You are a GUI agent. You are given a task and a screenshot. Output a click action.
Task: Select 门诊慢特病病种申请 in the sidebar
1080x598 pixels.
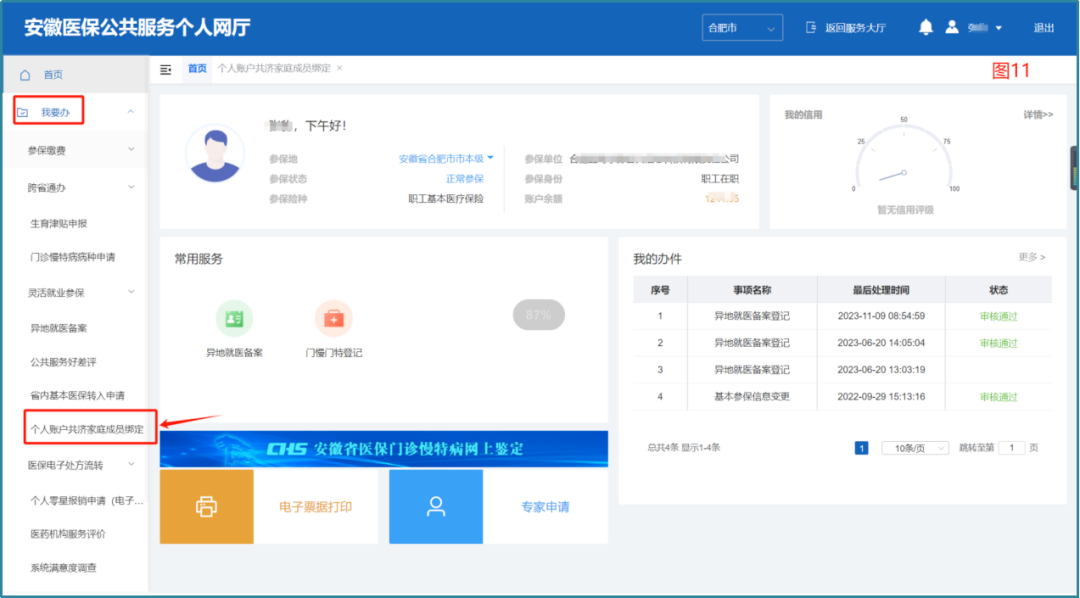pos(73,258)
